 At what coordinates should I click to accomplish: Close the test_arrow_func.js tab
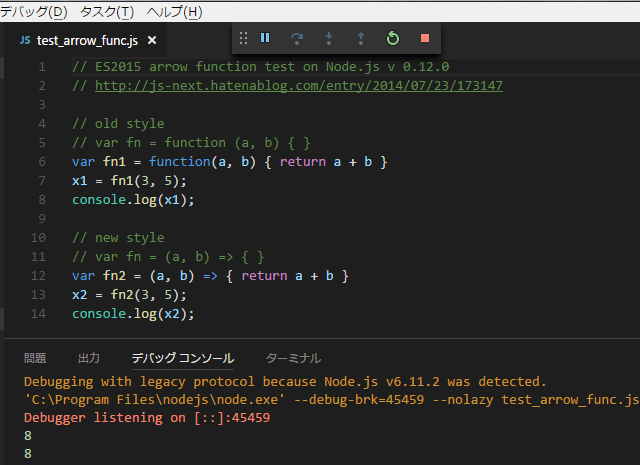(x=152, y=40)
